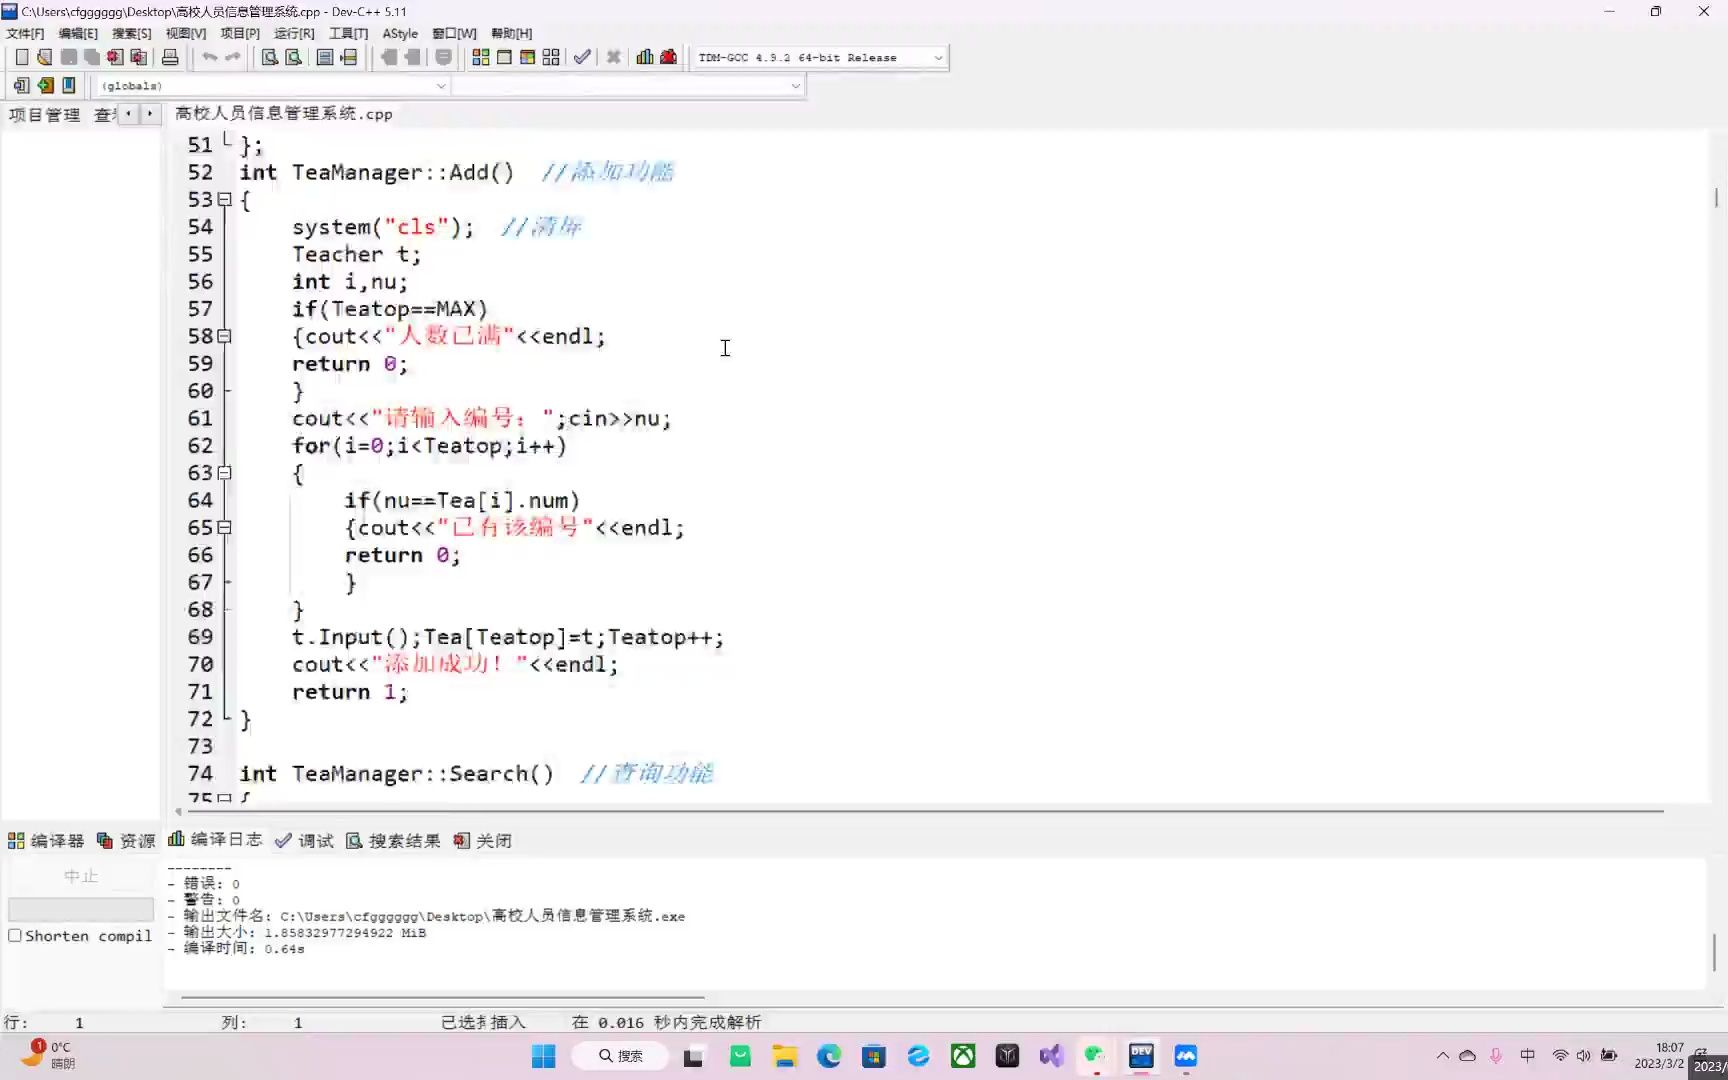Compile the program
Viewport: 1728px width, 1080px height.
click(480, 57)
